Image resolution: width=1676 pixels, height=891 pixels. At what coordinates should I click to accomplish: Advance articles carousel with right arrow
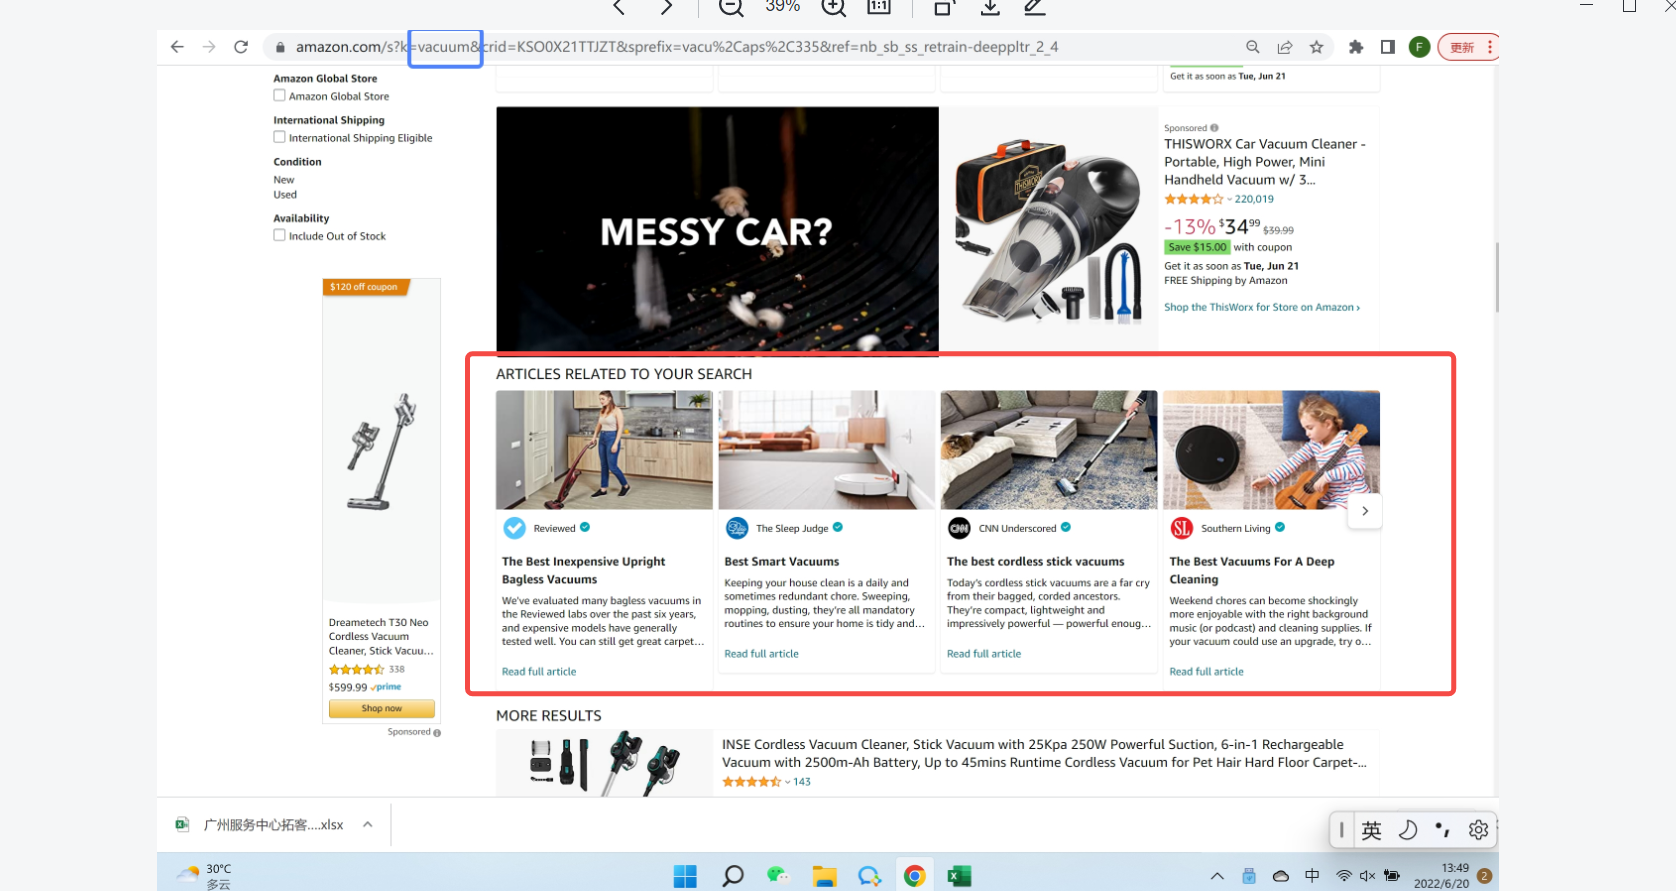point(1365,511)
